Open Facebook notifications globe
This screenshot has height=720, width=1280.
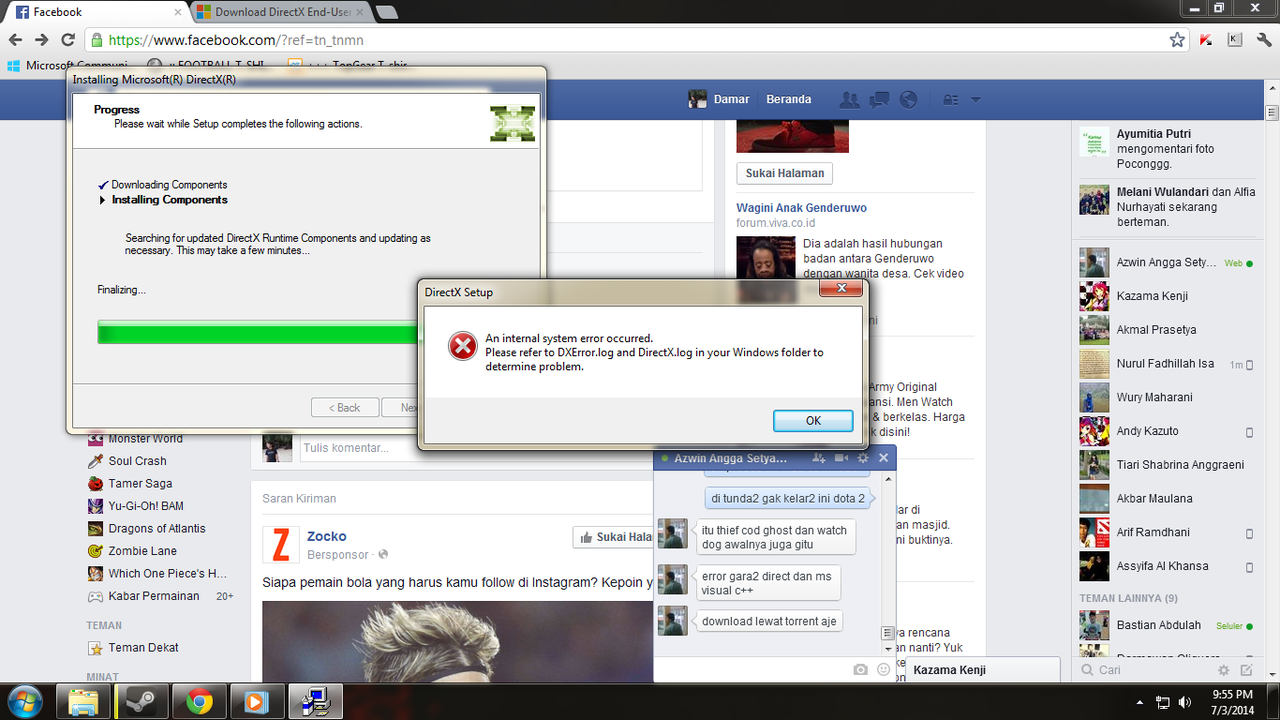(x=908, y=100)
